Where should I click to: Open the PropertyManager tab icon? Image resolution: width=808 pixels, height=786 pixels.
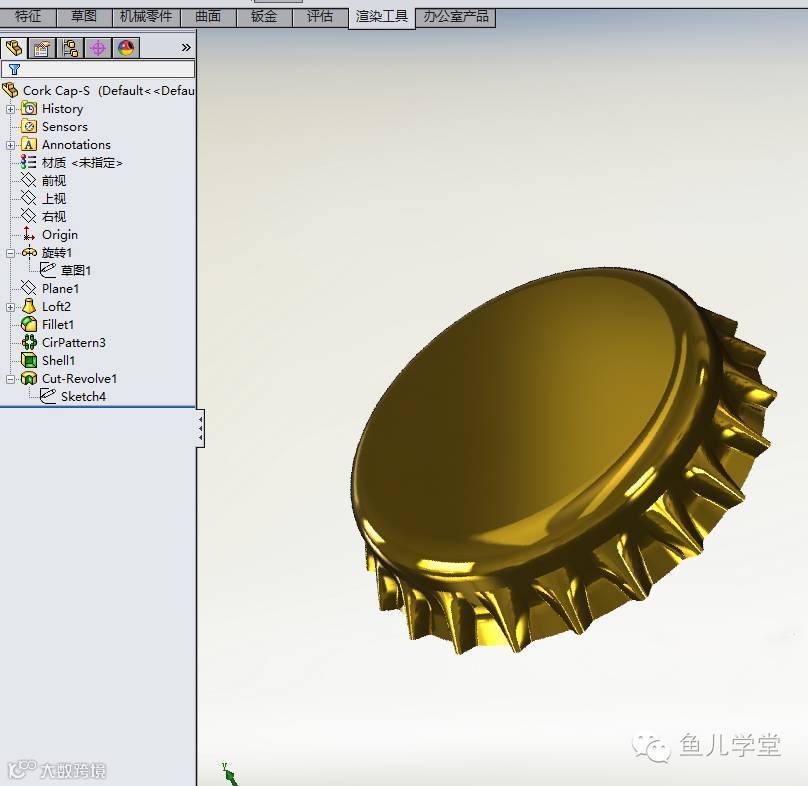click(42, 48)
